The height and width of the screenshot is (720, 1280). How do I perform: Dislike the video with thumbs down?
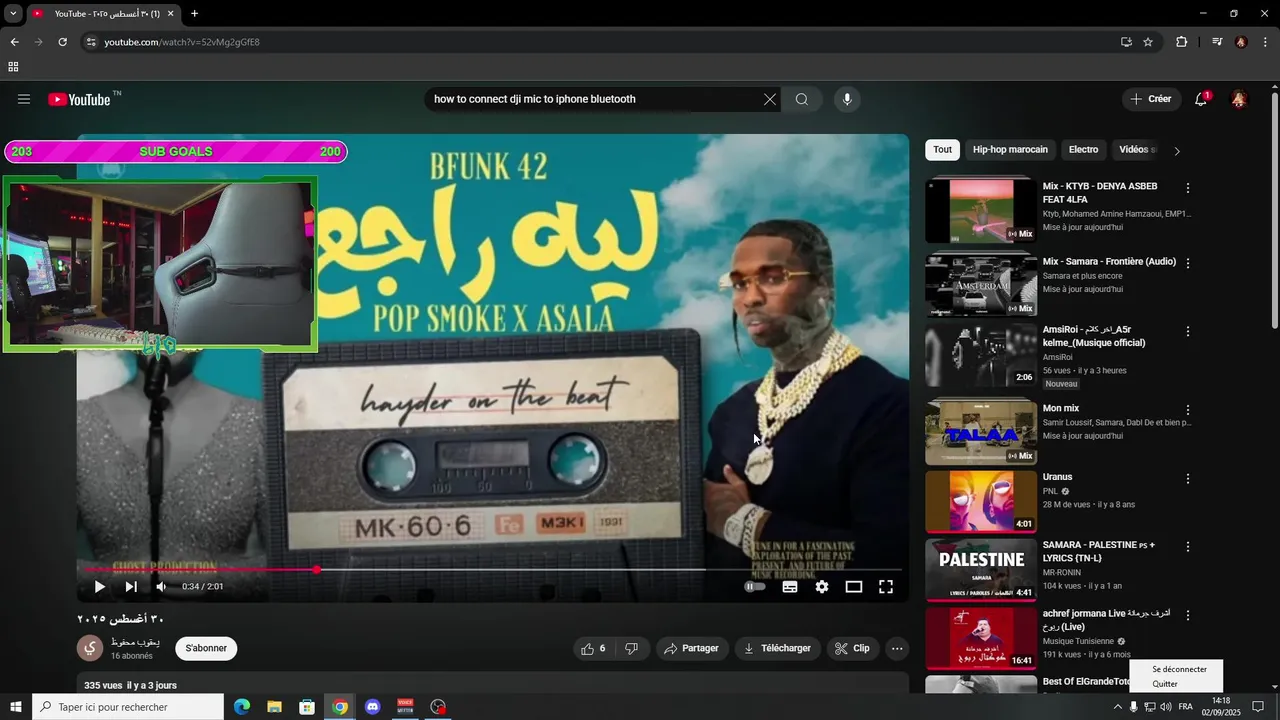coord(631,648)
